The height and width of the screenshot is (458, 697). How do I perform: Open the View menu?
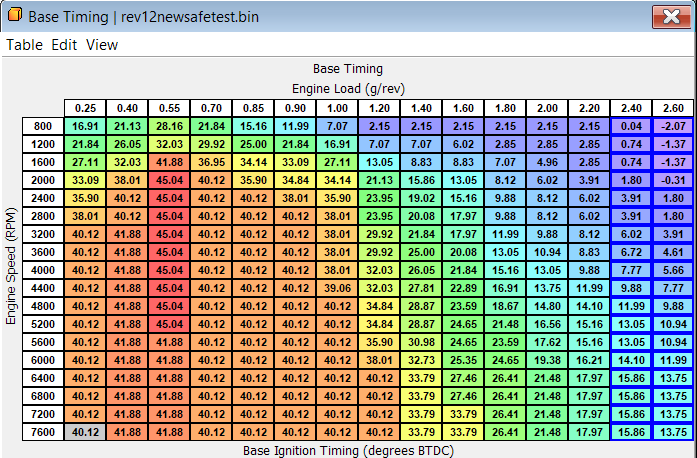[x=101, y=45]
